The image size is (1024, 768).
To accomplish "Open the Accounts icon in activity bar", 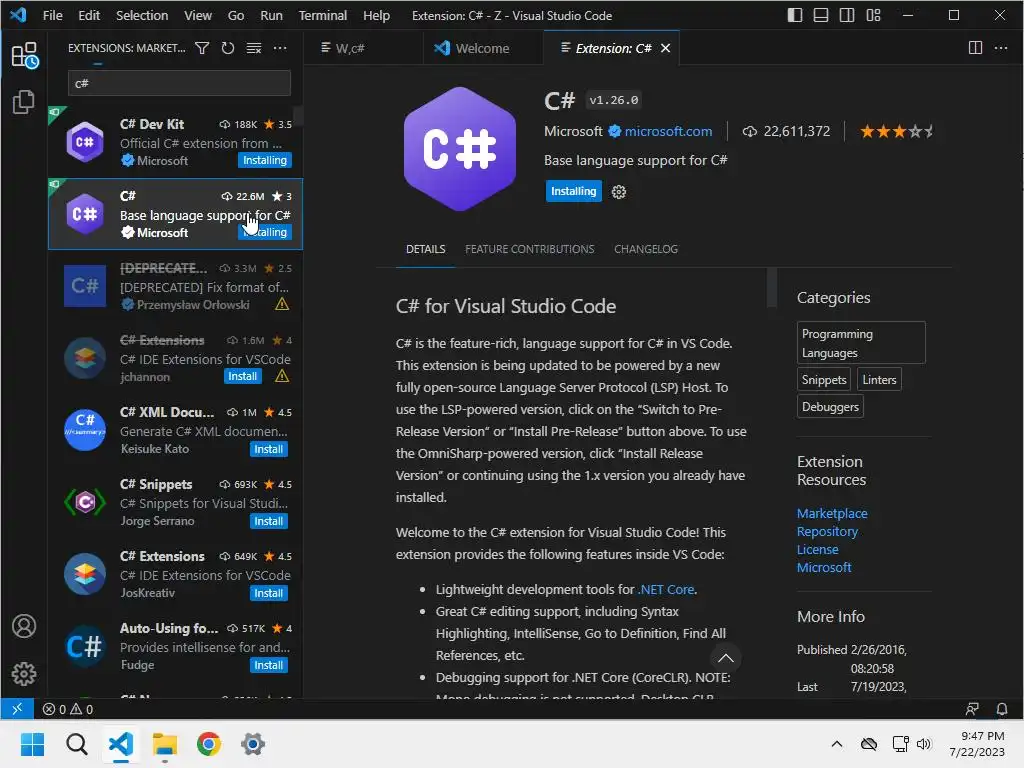I will [x=24, y=626].
